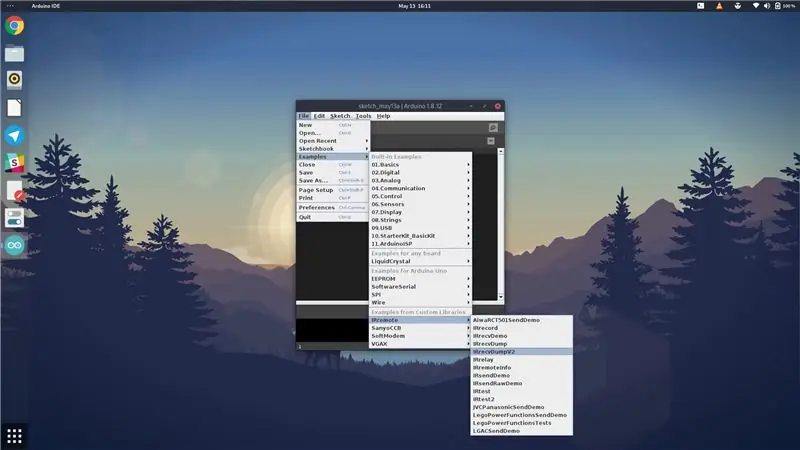Expand the EEPROM examples submenu

point(420,279)
